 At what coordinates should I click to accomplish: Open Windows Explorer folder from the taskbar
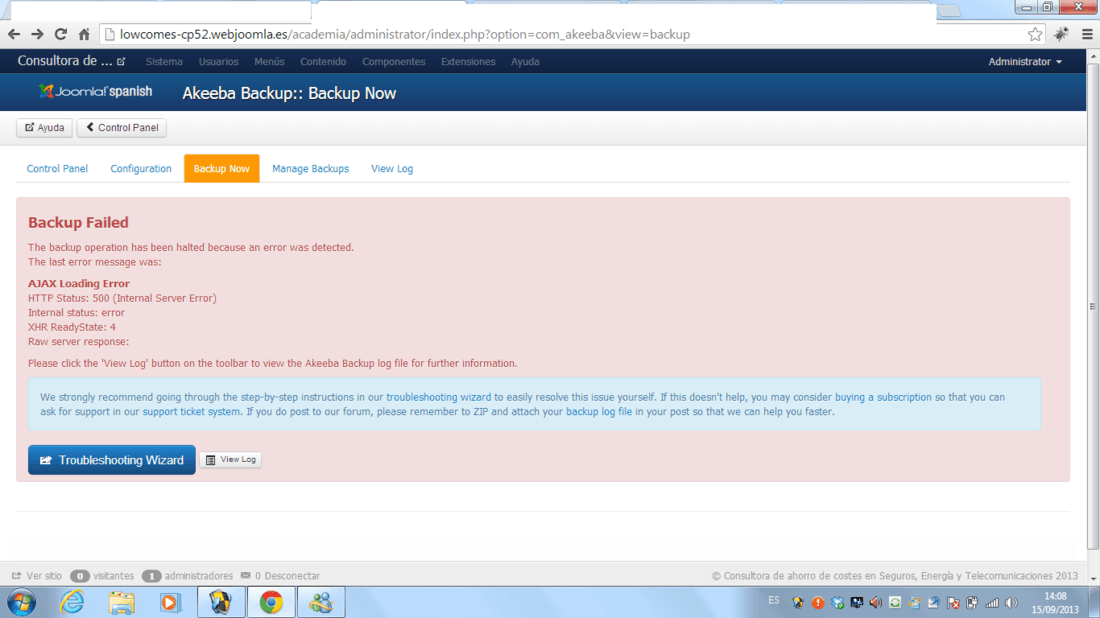coord(121,603)
